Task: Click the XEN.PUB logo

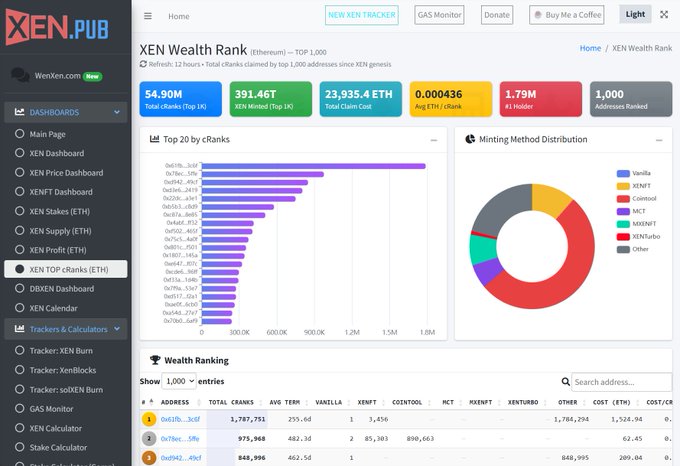Action: click(57, 27)
